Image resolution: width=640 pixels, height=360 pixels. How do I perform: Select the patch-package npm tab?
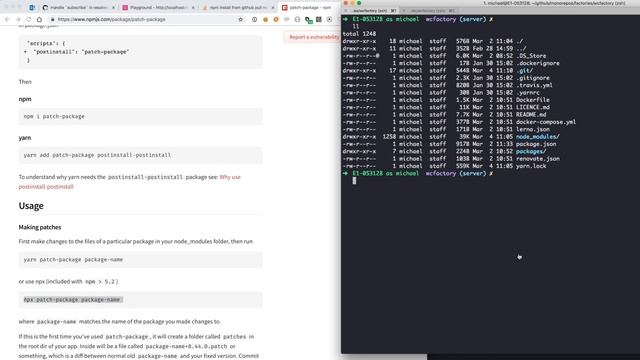[x=310, y=7]
